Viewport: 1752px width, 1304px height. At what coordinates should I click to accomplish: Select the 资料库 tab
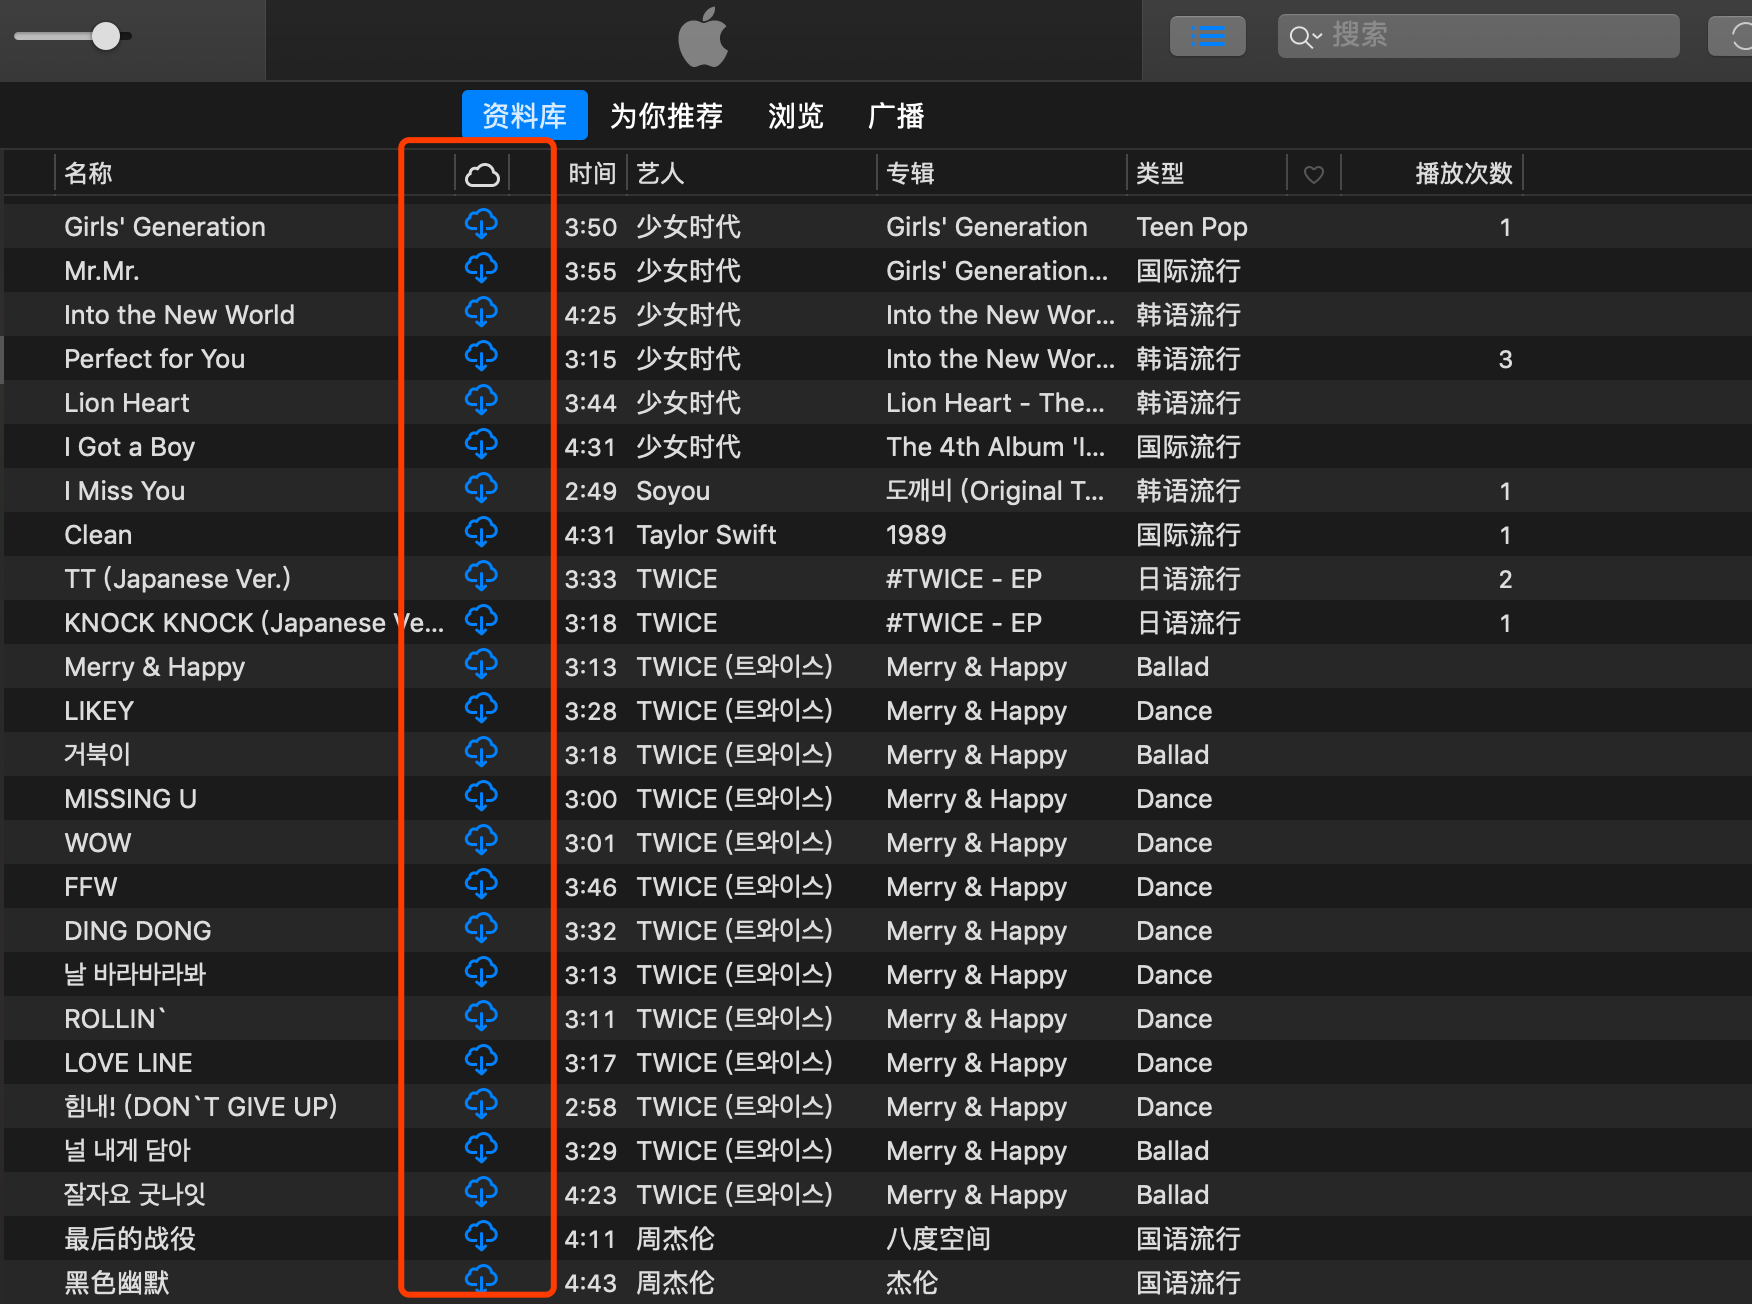pos(524,115)
